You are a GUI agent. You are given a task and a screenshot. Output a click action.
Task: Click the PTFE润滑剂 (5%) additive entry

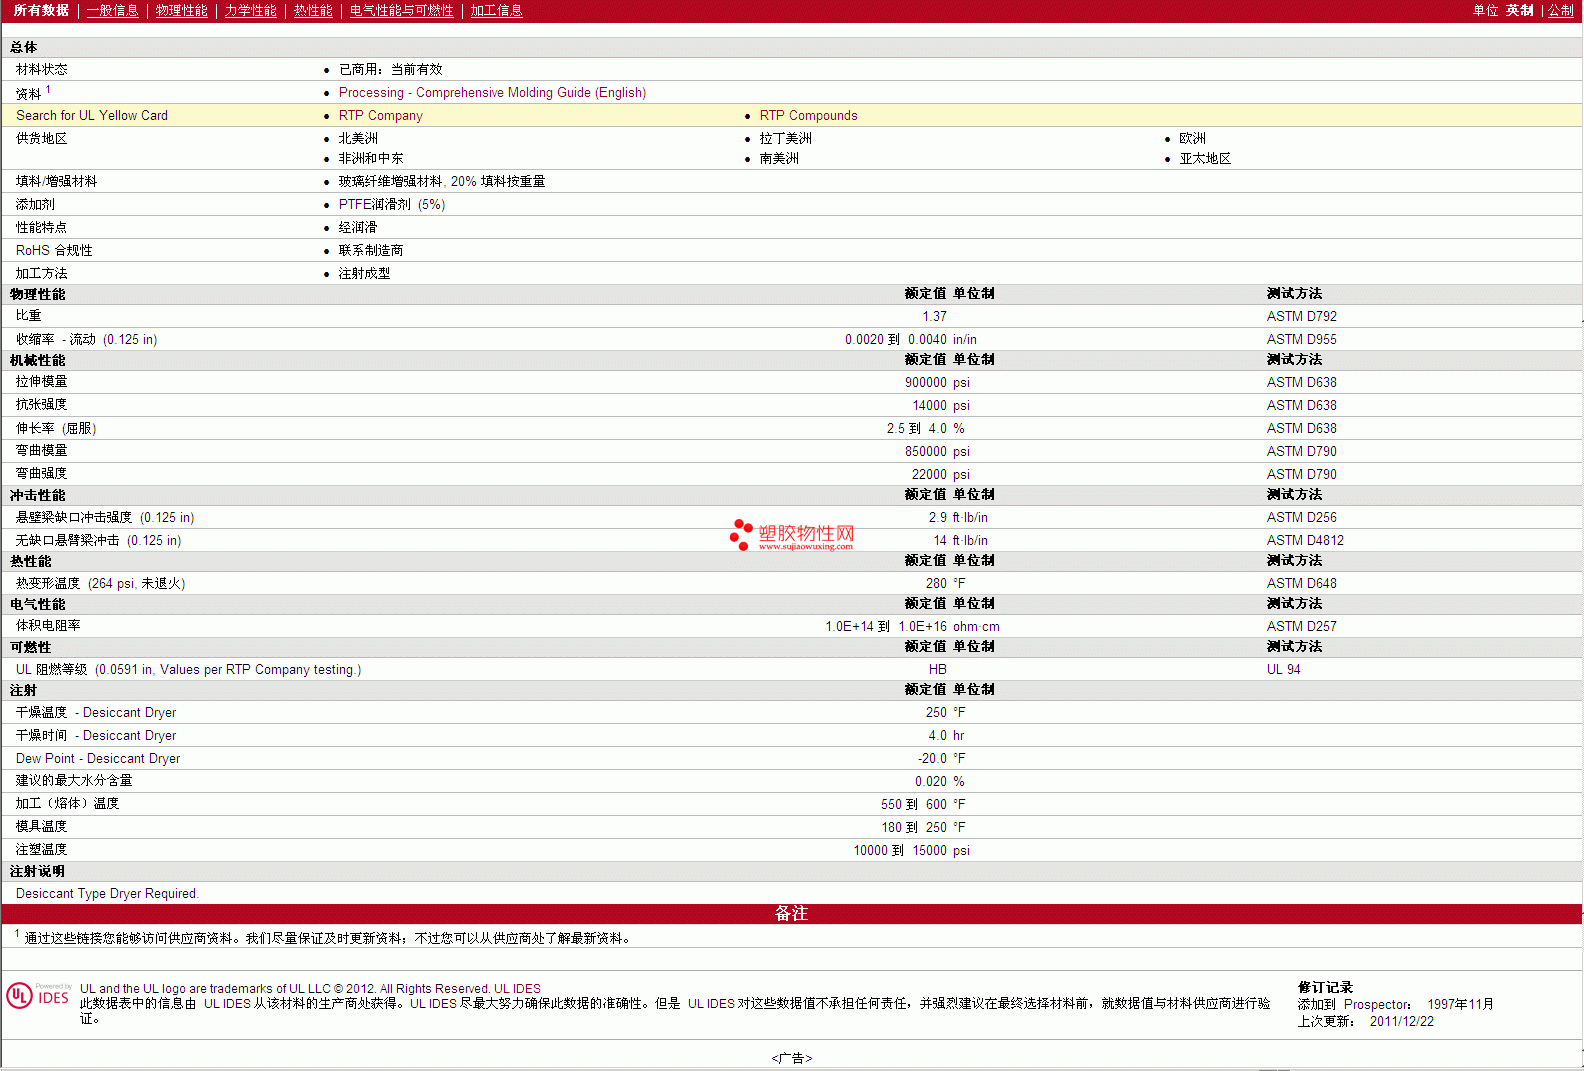[391, 204]
